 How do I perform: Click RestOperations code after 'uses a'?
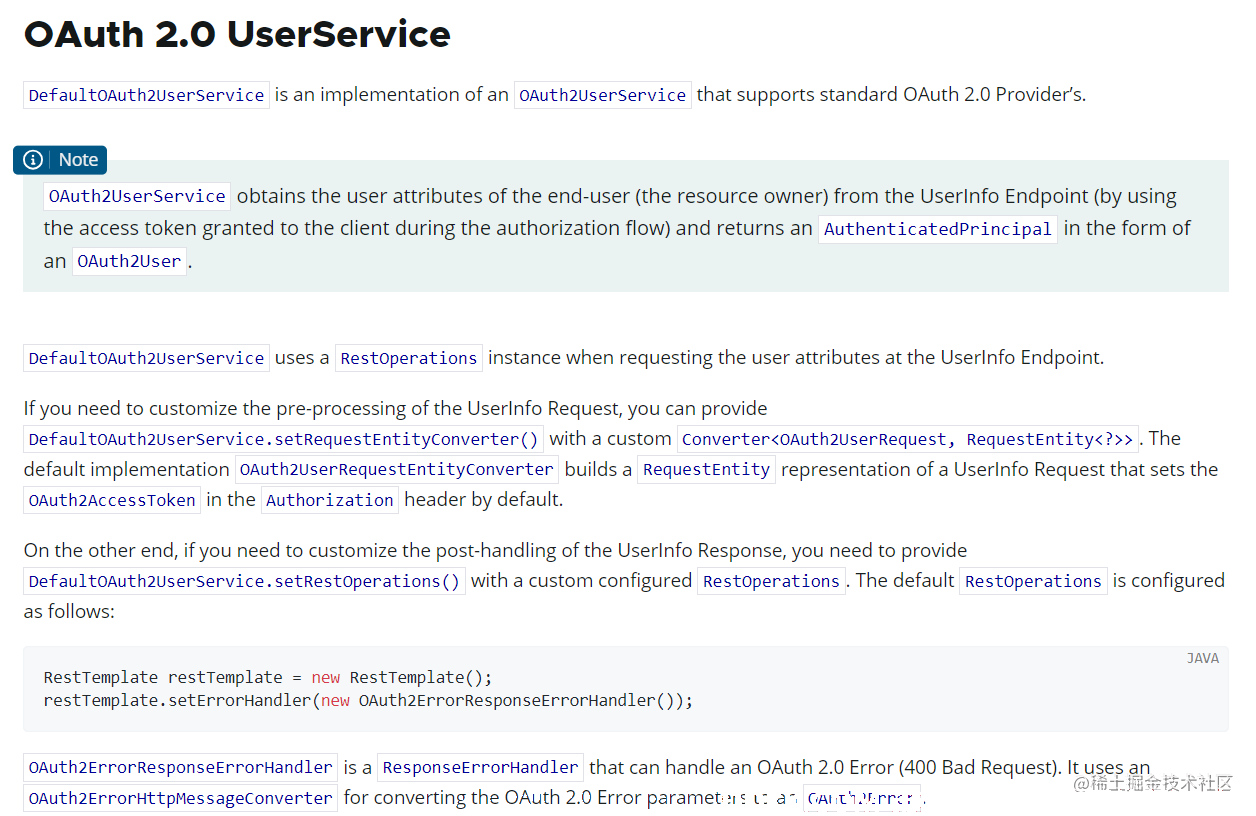coord(408,358)
